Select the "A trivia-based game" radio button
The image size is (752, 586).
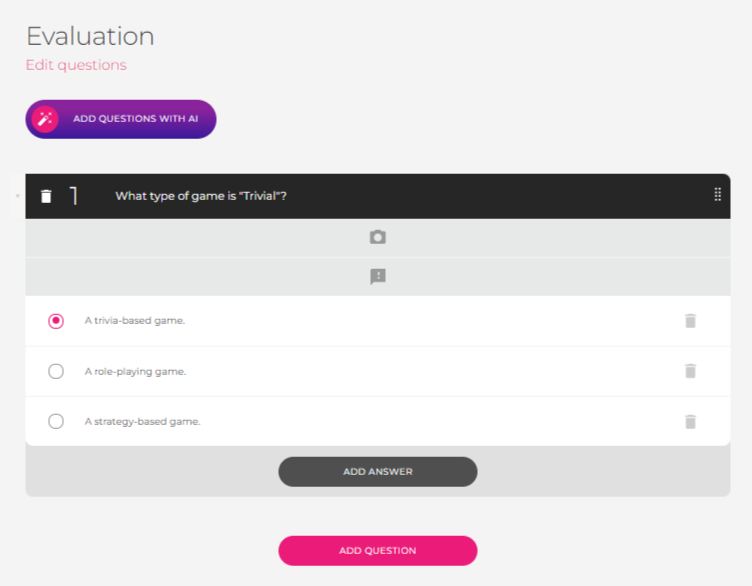(x=56, y=321)
